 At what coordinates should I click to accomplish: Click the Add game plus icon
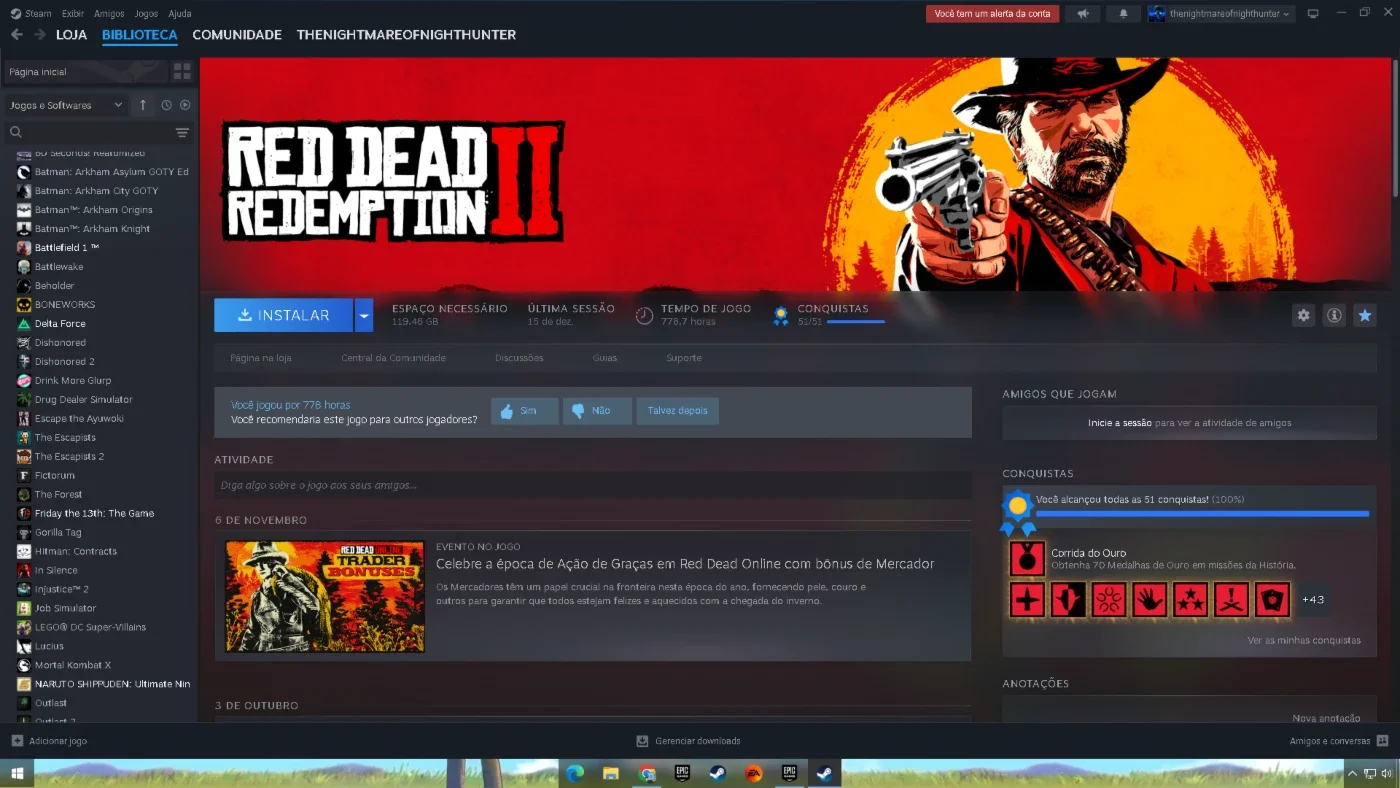pyautogui.click(x=17, y=741)
